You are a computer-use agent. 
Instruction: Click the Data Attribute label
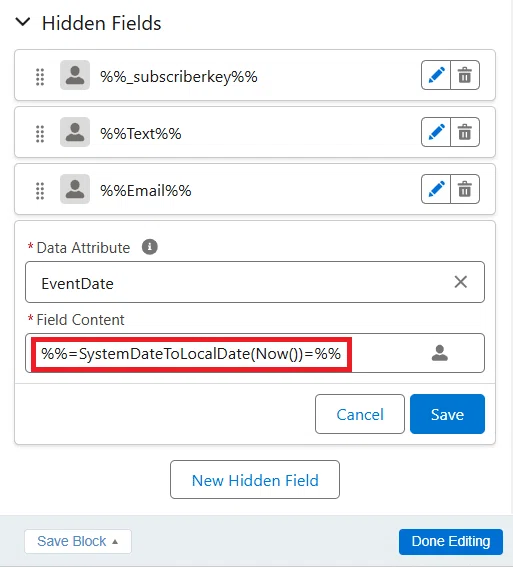83,248
